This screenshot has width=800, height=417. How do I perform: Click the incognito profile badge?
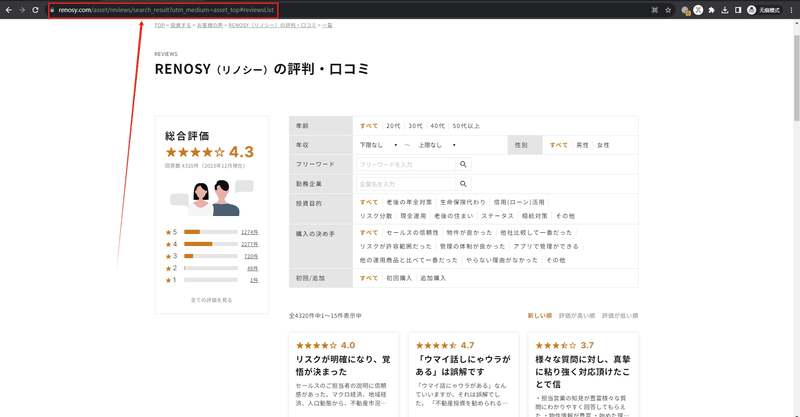pos(764,10)
